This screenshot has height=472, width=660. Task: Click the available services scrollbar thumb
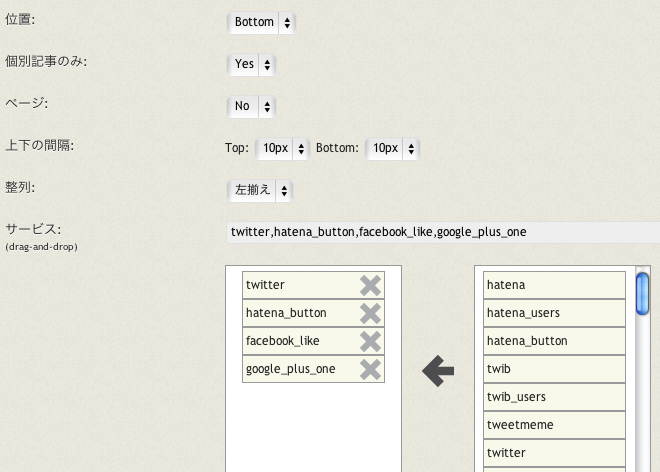[x=642, y=293]
